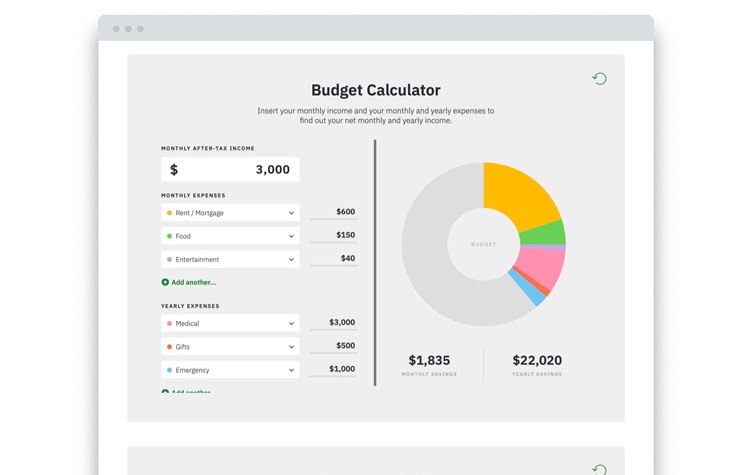The height and width of the screenshot is (475, 750).
Task: Open the Gifts yearly expense dropdown
Action: pos(230,346)
